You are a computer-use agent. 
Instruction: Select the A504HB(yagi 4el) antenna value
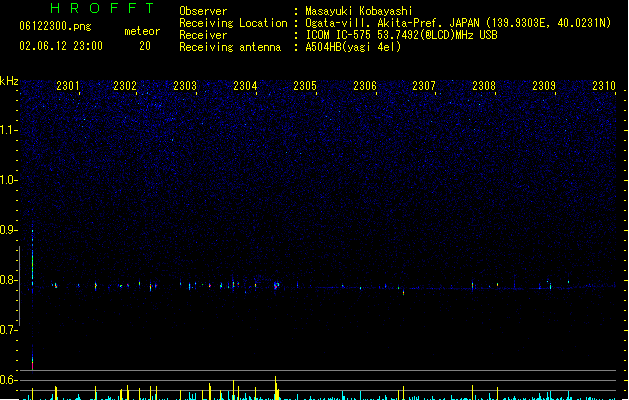353,47
